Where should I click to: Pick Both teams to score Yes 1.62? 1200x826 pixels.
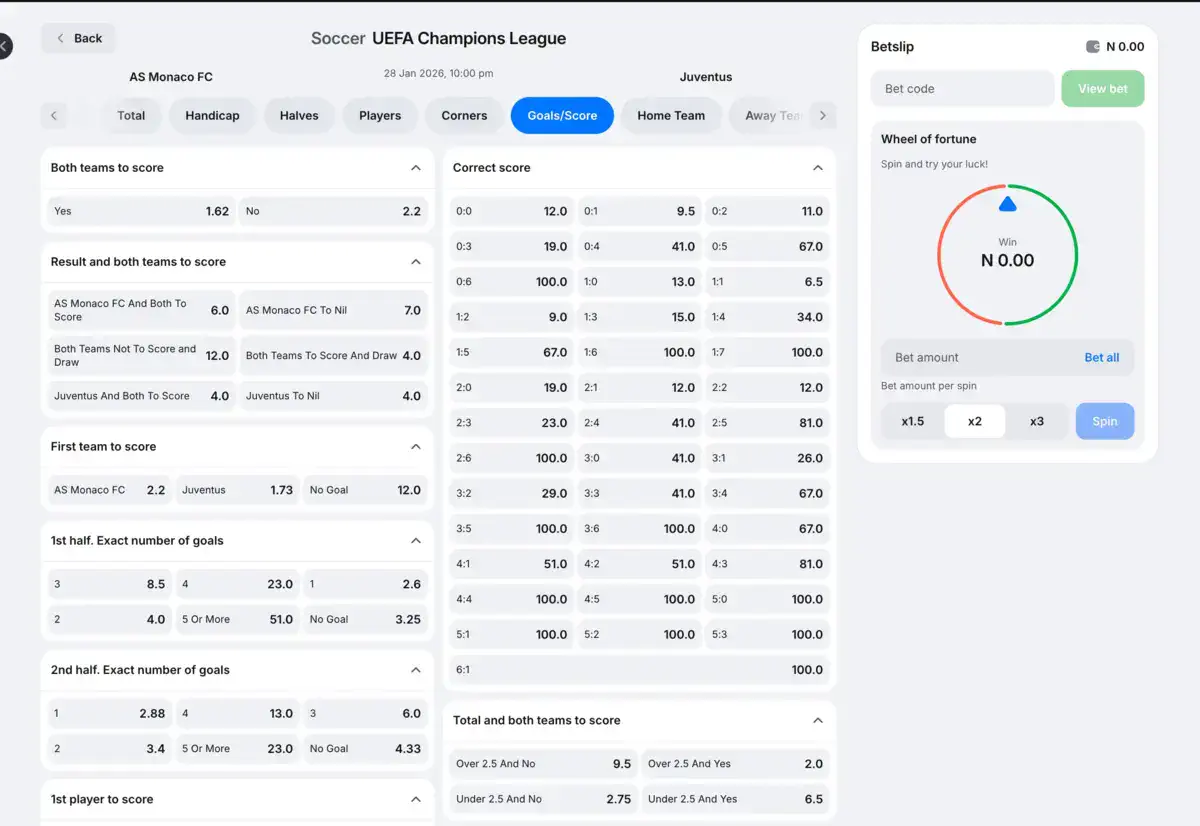pyautogui.click(x=141, y=211)
